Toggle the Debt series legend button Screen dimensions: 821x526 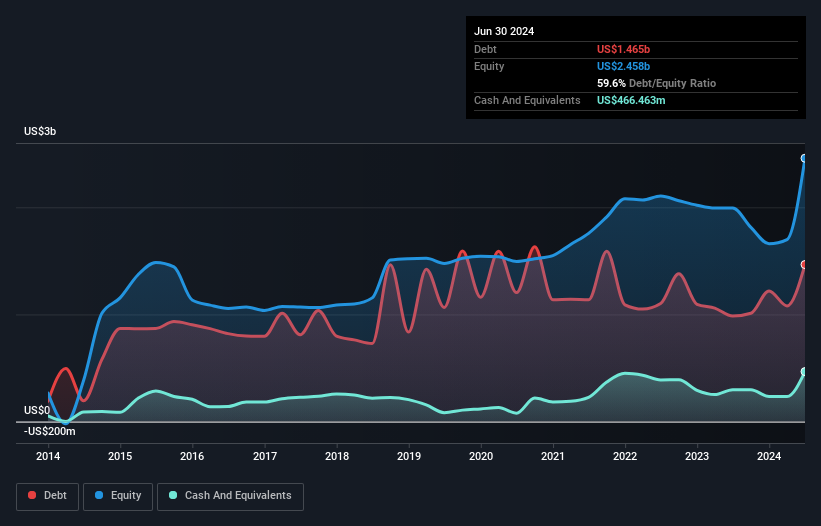(48, 496)
